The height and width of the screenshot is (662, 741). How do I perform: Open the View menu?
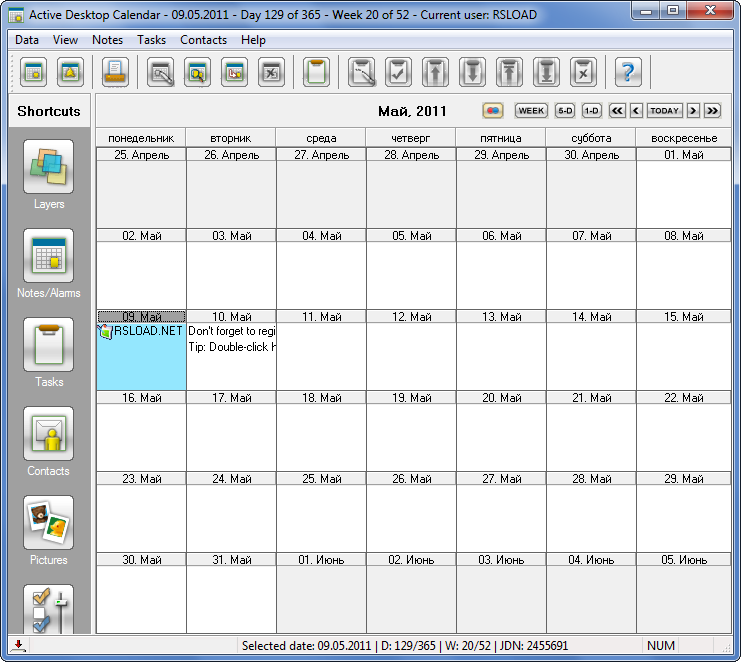pos(65,40)
